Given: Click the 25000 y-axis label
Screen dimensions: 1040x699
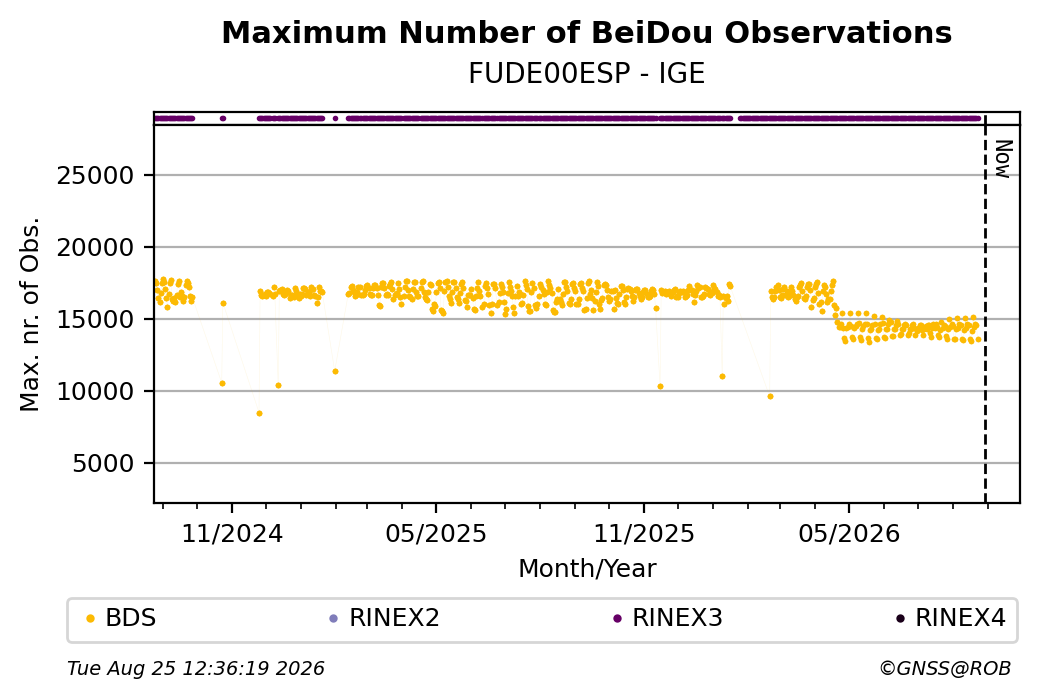Looking at the screenshot, I should (x=96, y=176).
